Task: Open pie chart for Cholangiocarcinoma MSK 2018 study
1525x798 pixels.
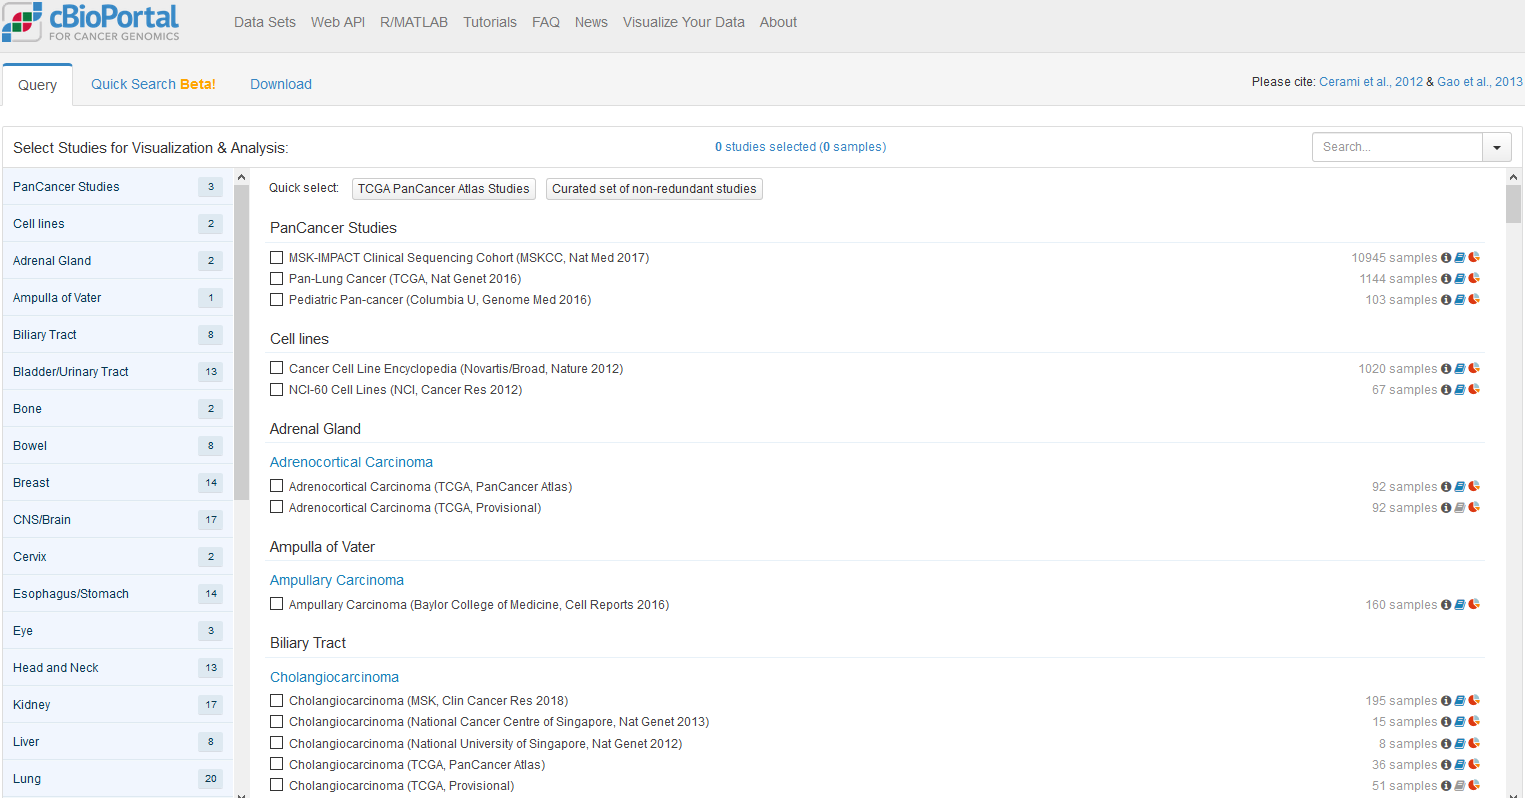Action: 1474,701
